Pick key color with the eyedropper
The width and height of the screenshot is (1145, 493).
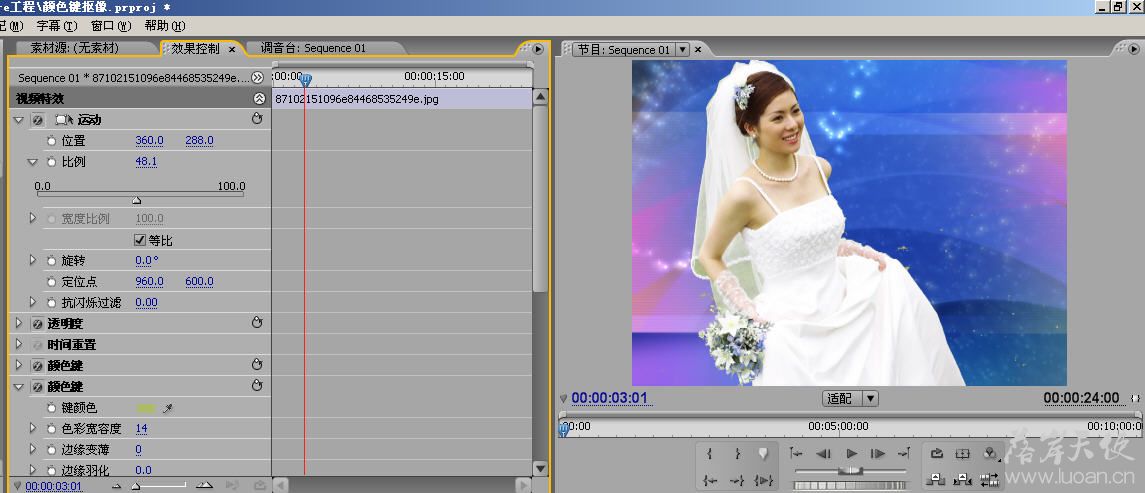tap(167, 408)
